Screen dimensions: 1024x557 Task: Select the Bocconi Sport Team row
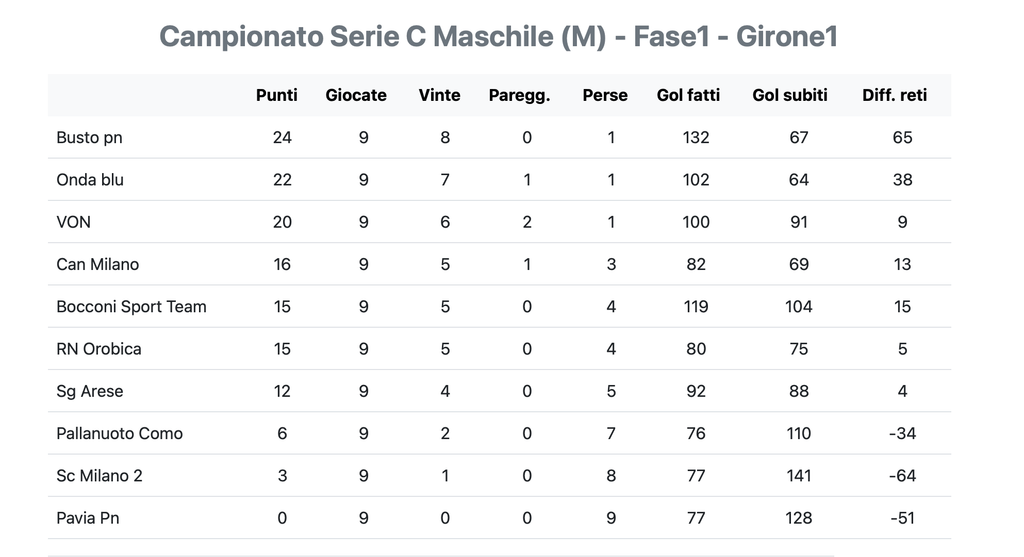(x=131, y=306)
